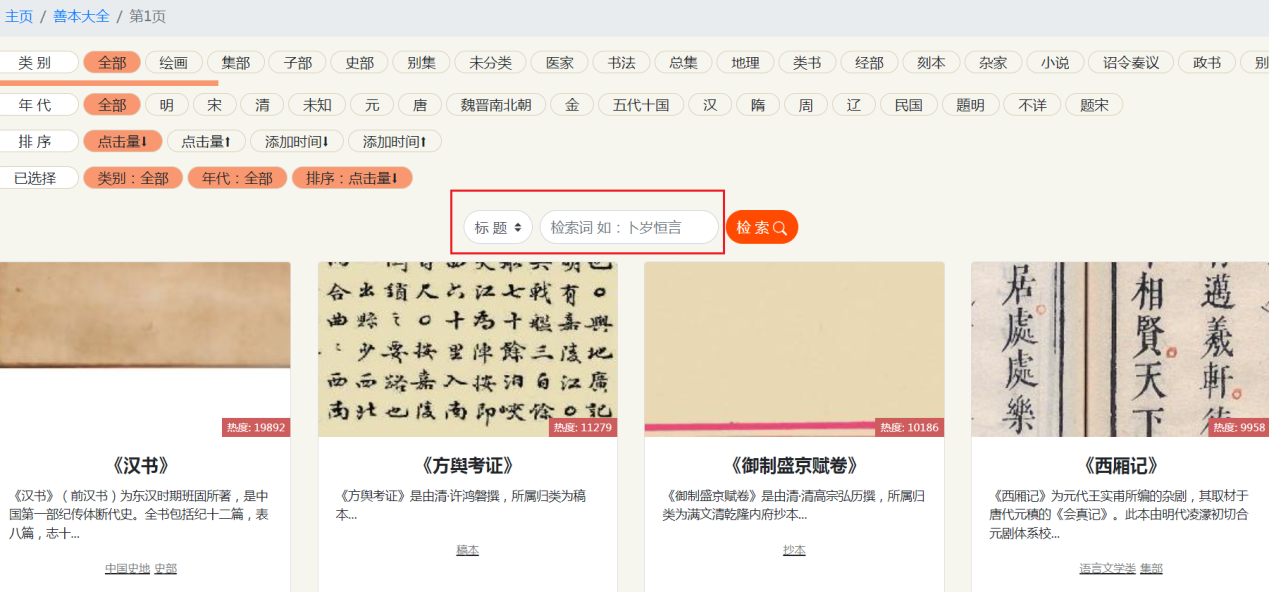Click the 抄本 tag under 御制盛京赋卷
Screen dimensions: 1269x592
point(794,550)
